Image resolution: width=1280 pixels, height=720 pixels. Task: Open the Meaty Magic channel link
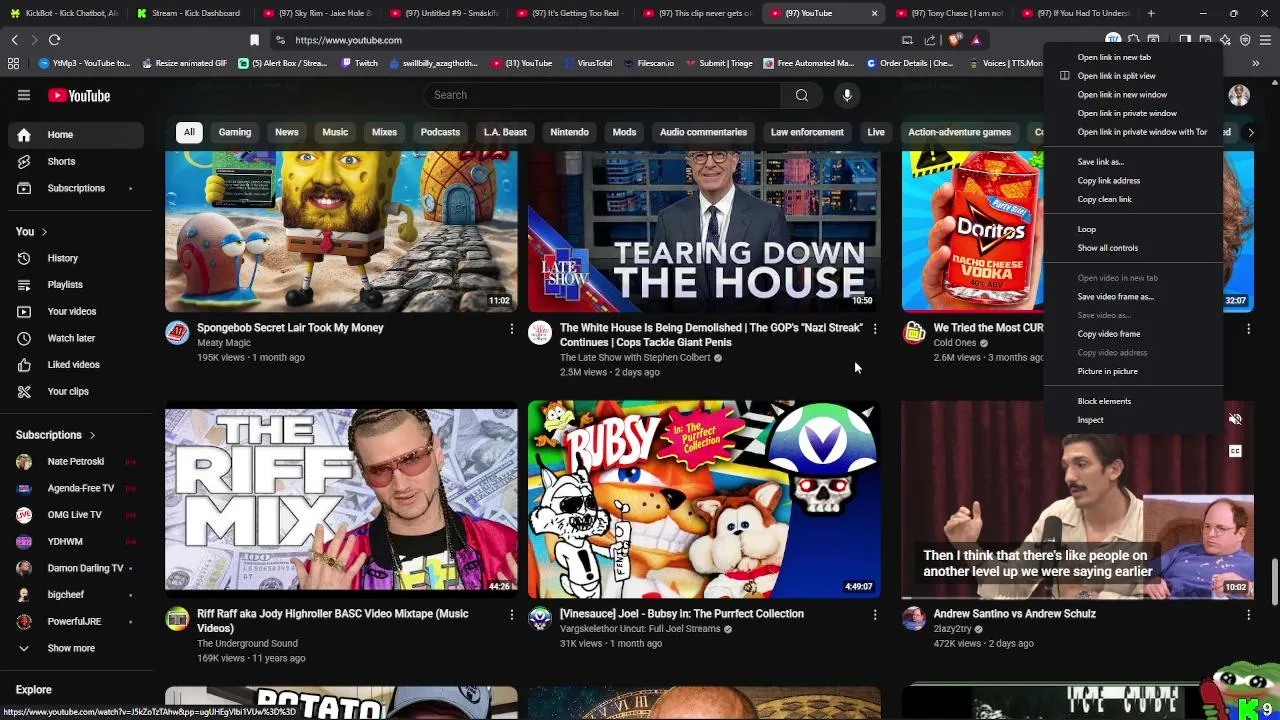224,343
